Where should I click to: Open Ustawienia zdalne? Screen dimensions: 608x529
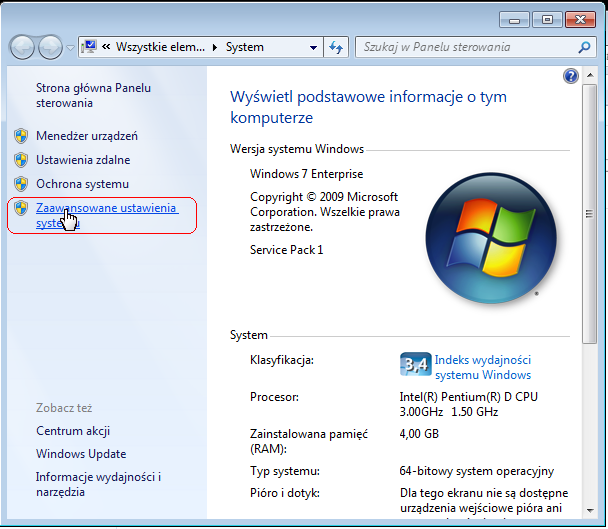[83, 160]
